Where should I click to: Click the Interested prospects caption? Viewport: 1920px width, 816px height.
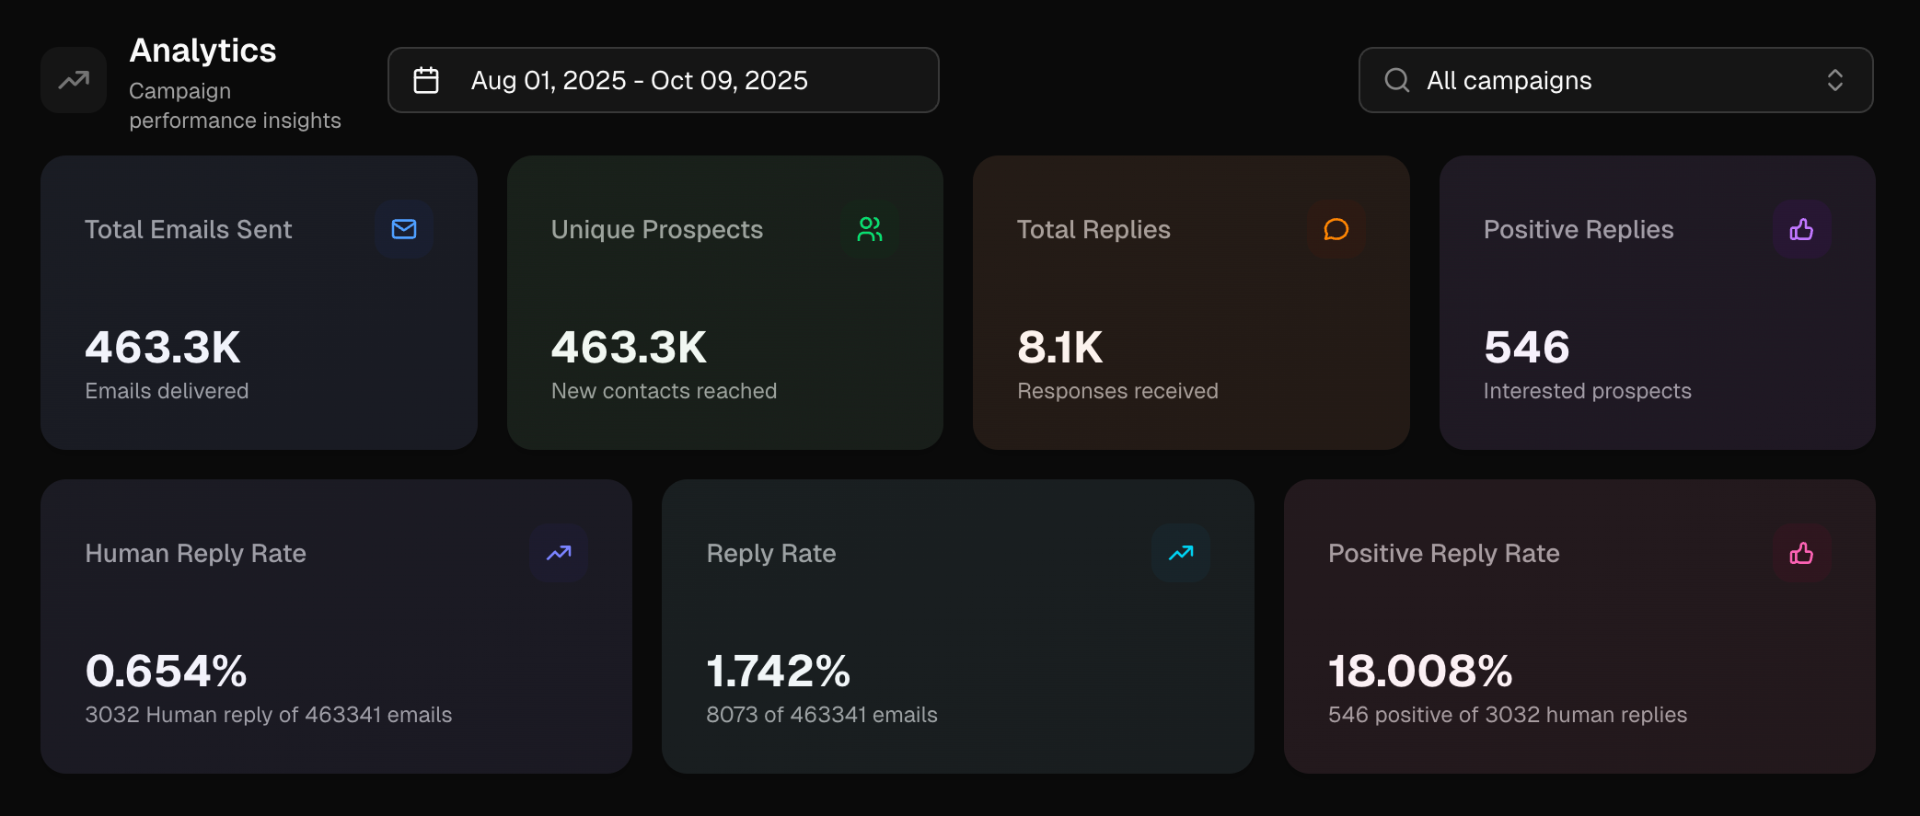click(1588, 391)
